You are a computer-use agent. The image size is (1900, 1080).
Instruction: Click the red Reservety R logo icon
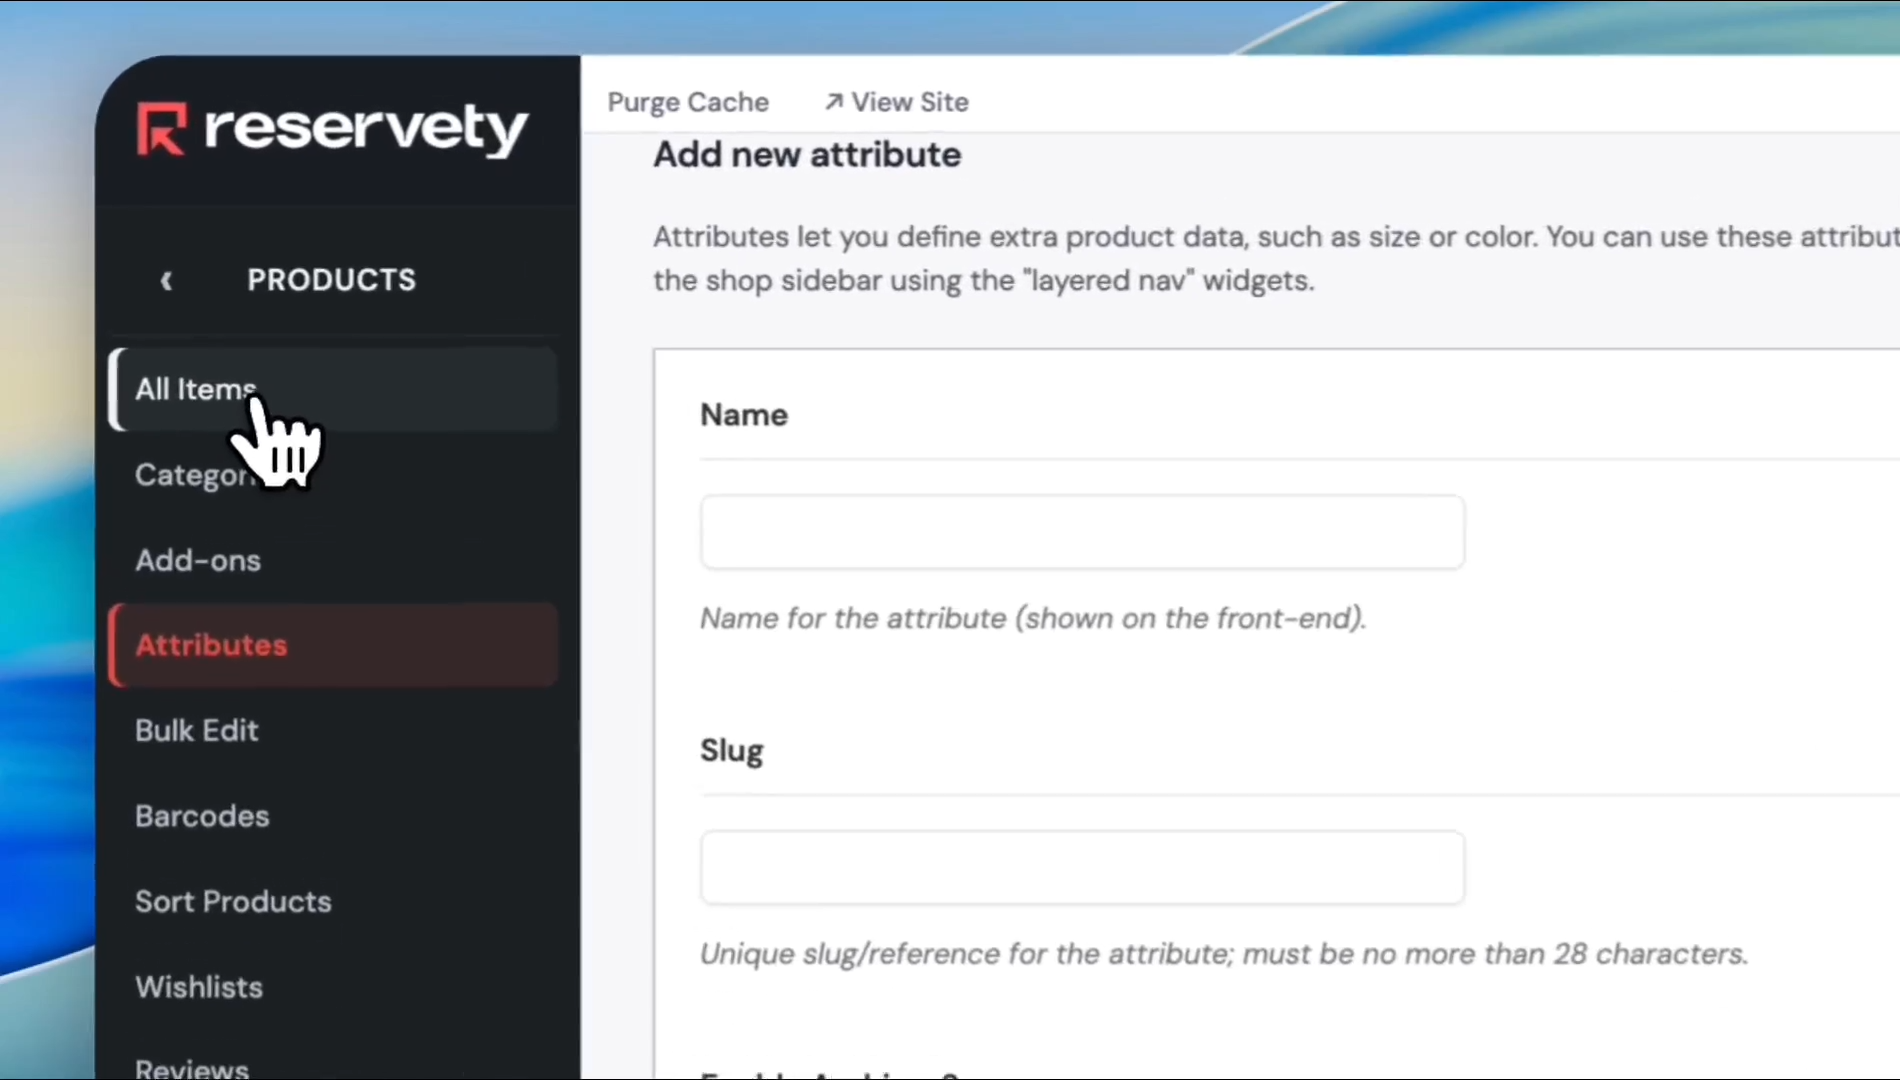tap(161, 129)
